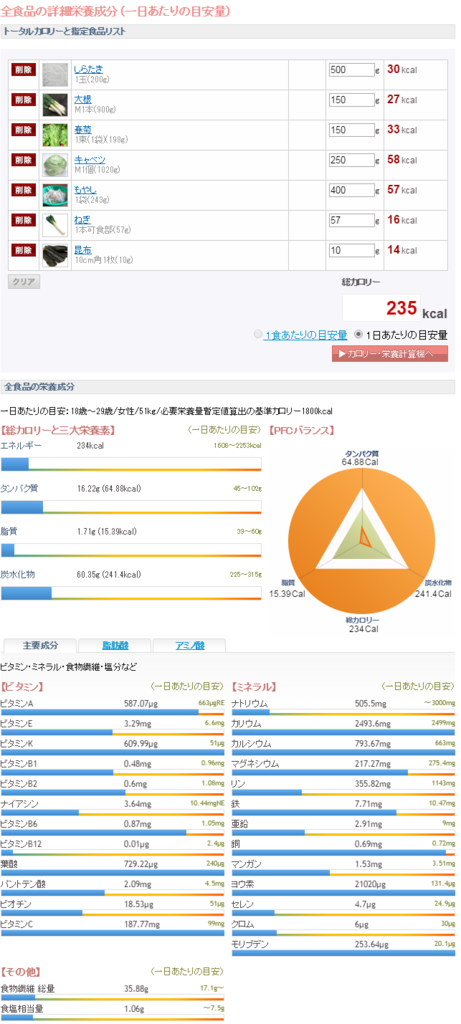Edit the もやし gram amount field

pos(351,190)
